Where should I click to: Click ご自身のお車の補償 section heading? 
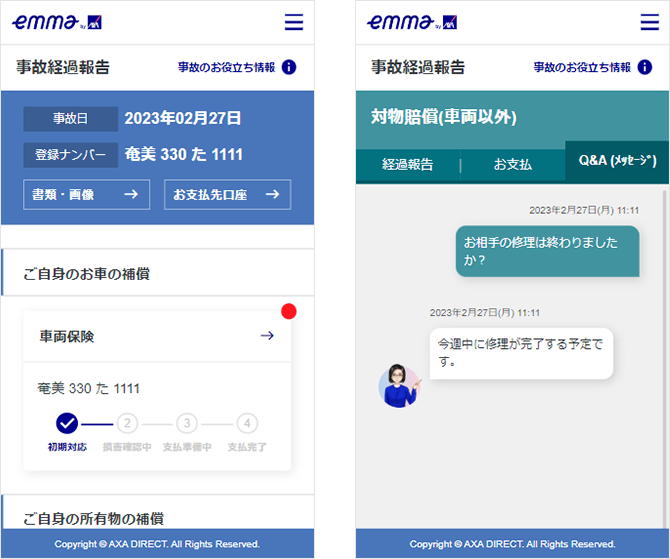(86, 274)
